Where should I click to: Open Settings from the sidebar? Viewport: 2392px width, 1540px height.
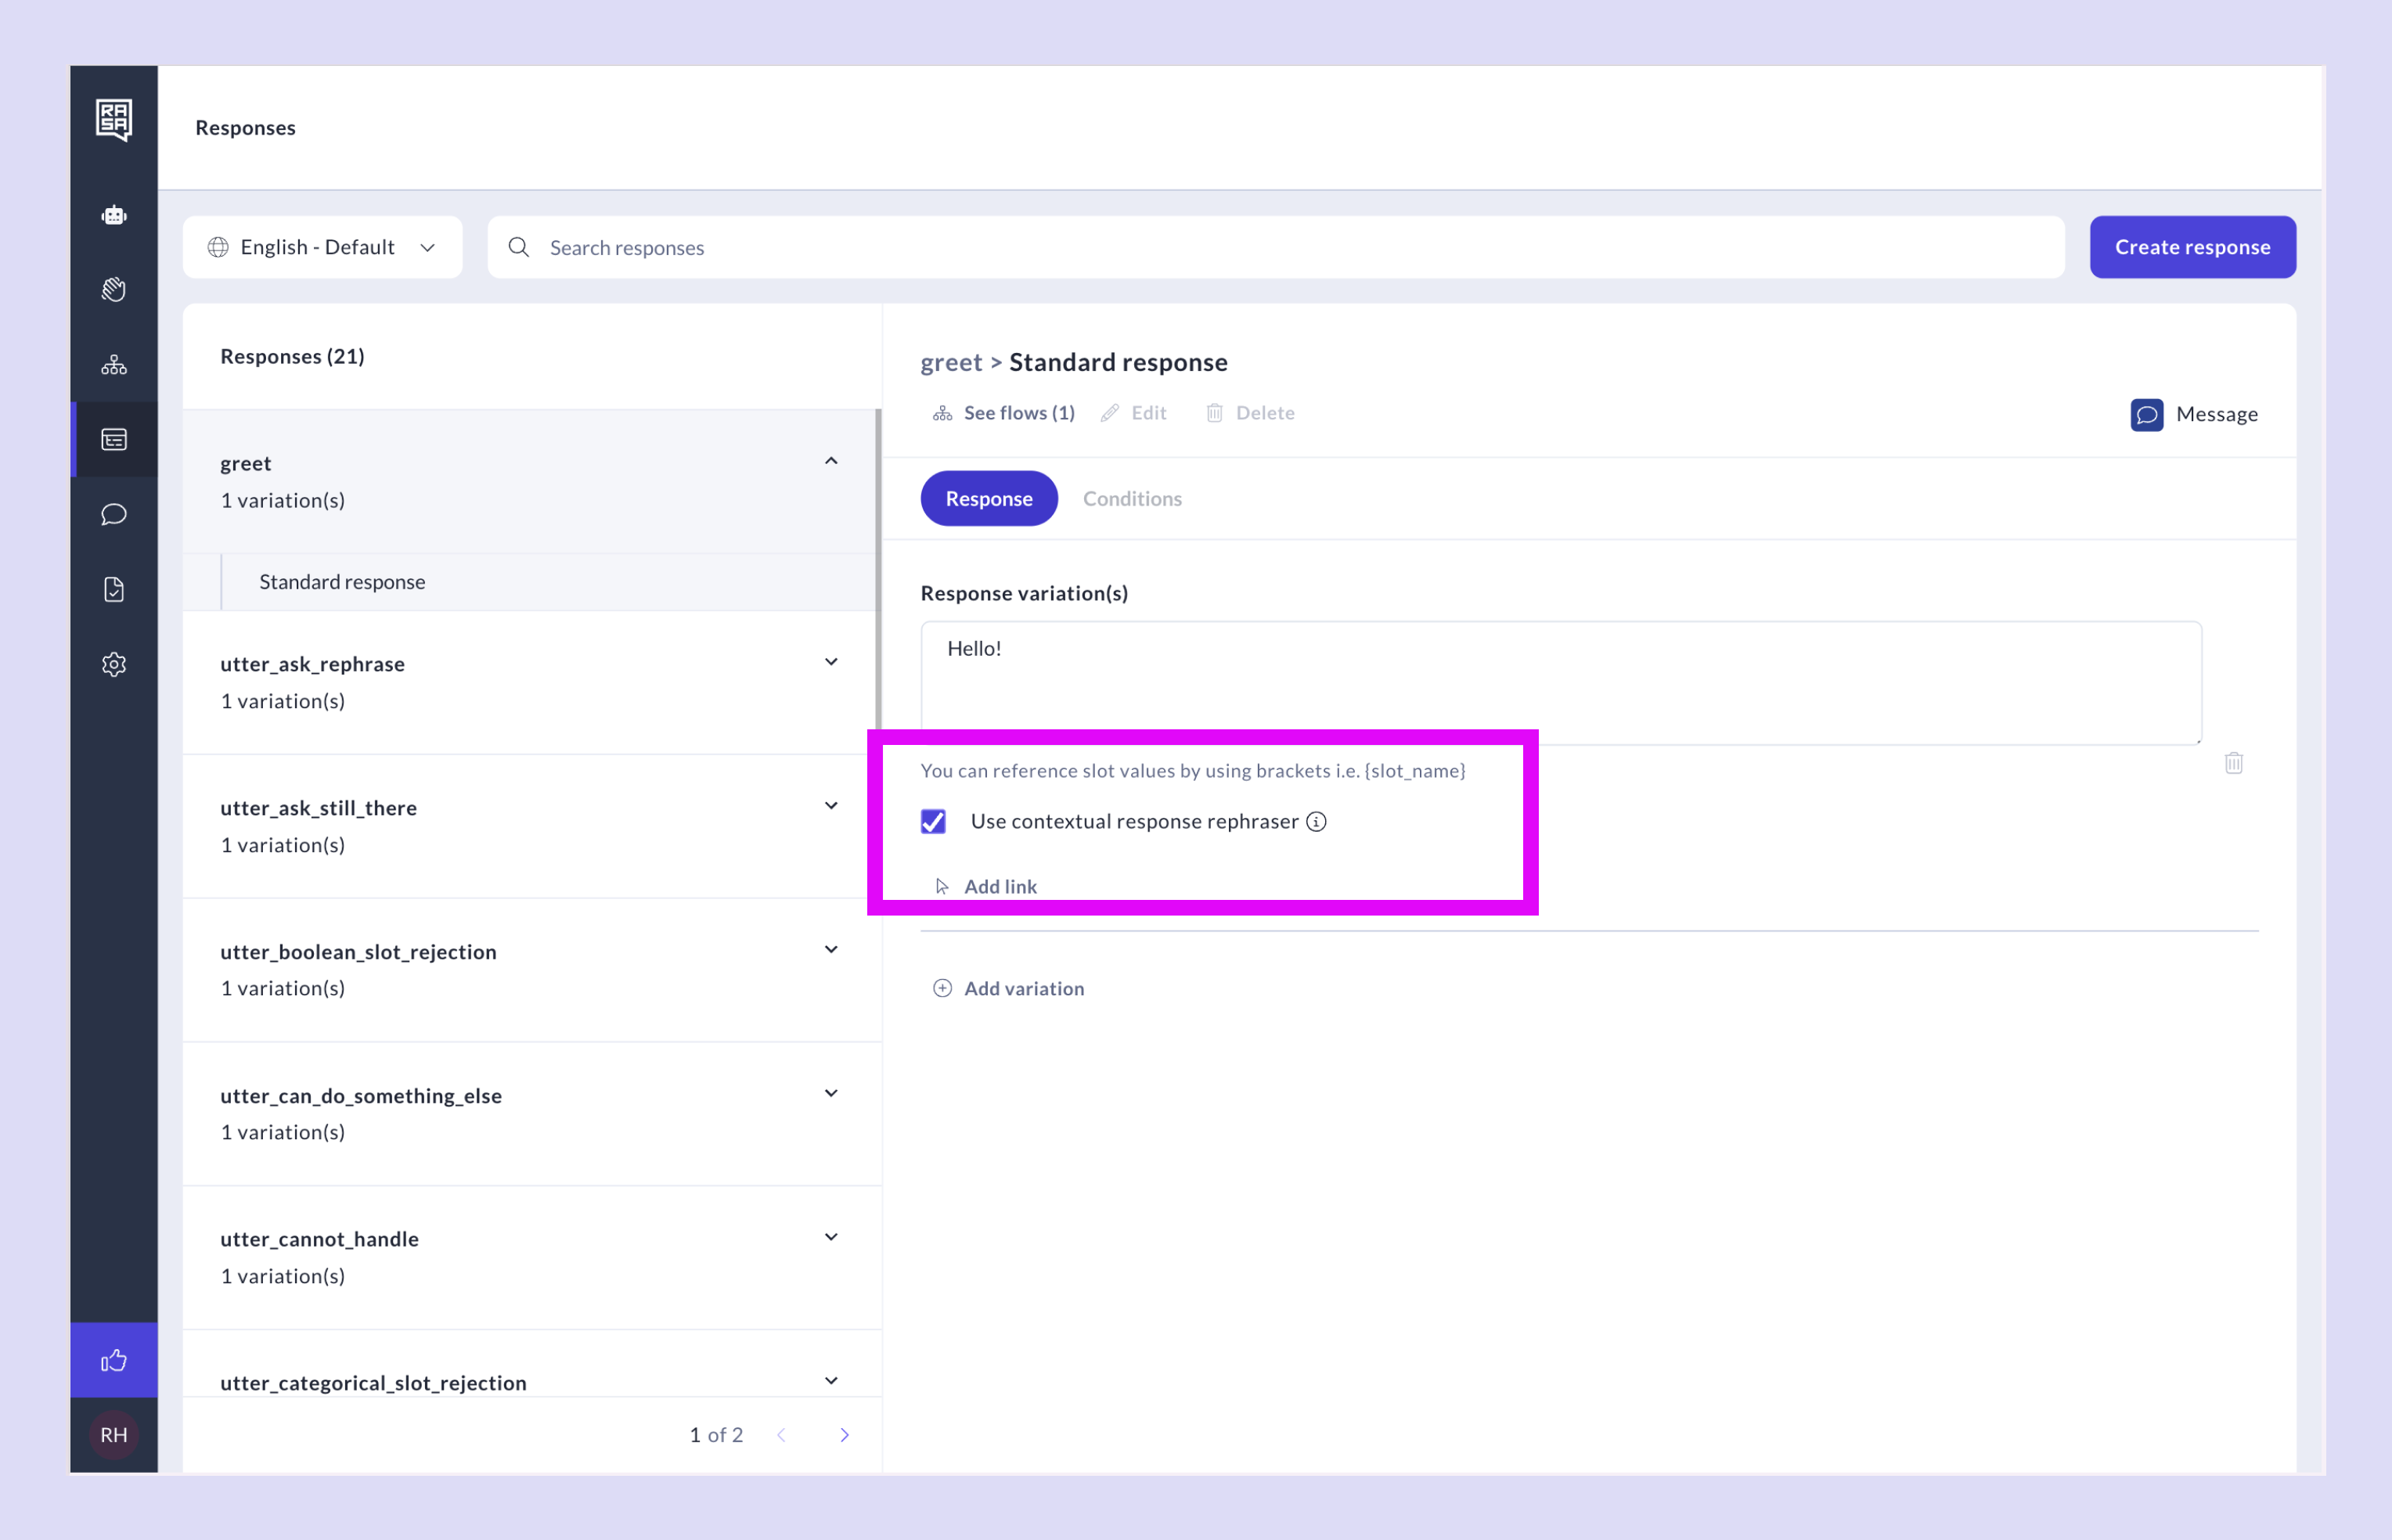tap(114, 664)
